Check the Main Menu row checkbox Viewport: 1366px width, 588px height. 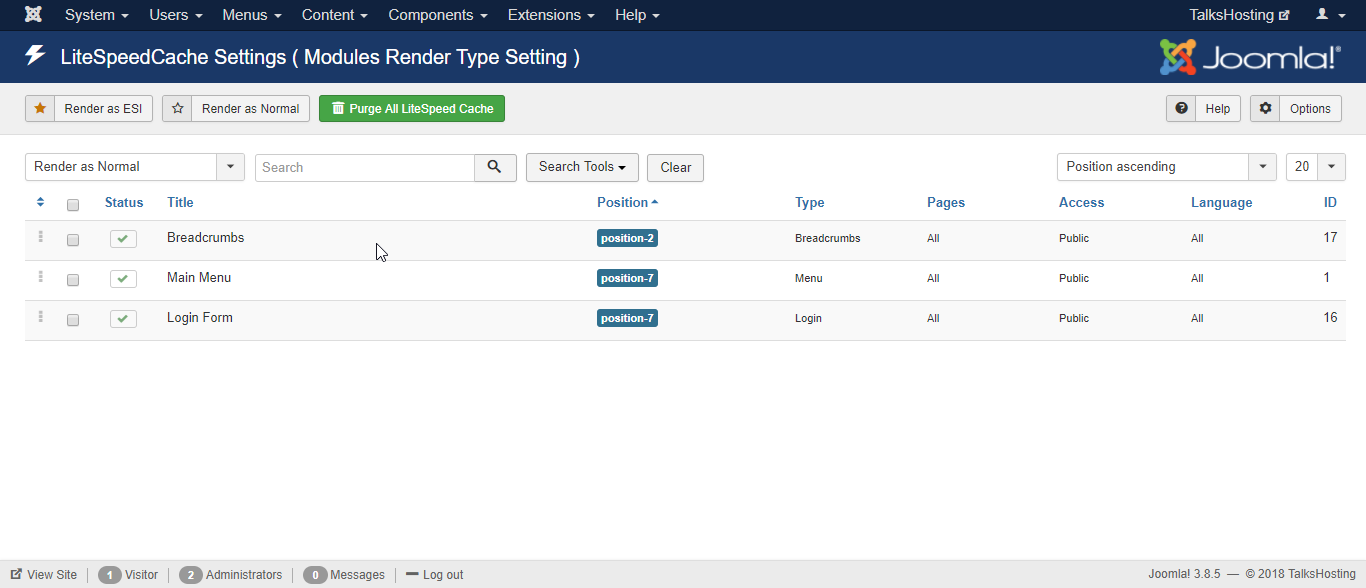pos(73,280)
